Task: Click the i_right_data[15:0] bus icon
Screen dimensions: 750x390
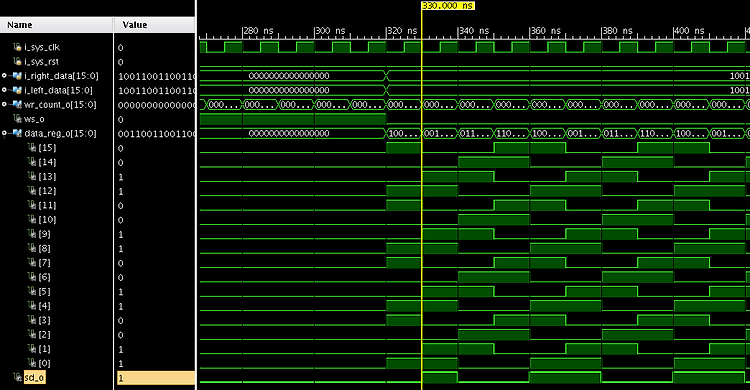Action: [17, 76]
